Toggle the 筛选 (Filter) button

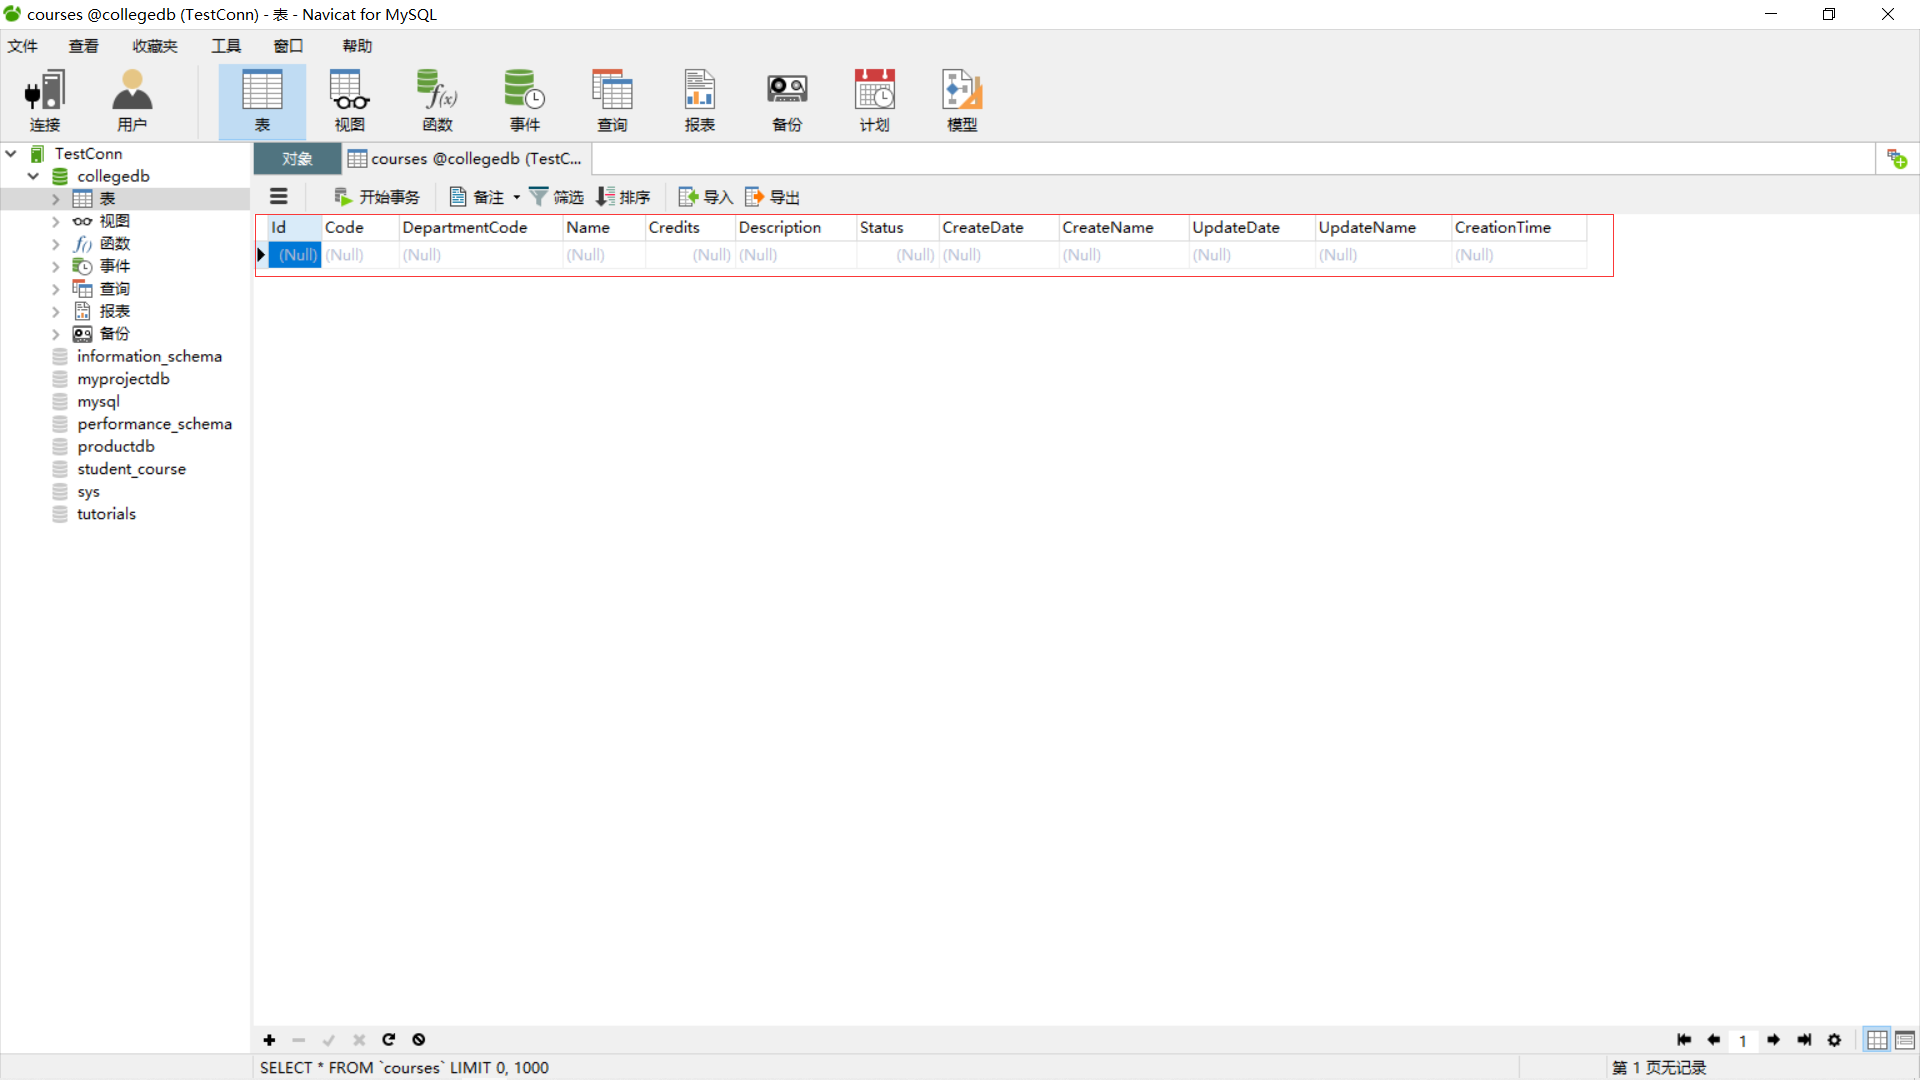[557, 197]
